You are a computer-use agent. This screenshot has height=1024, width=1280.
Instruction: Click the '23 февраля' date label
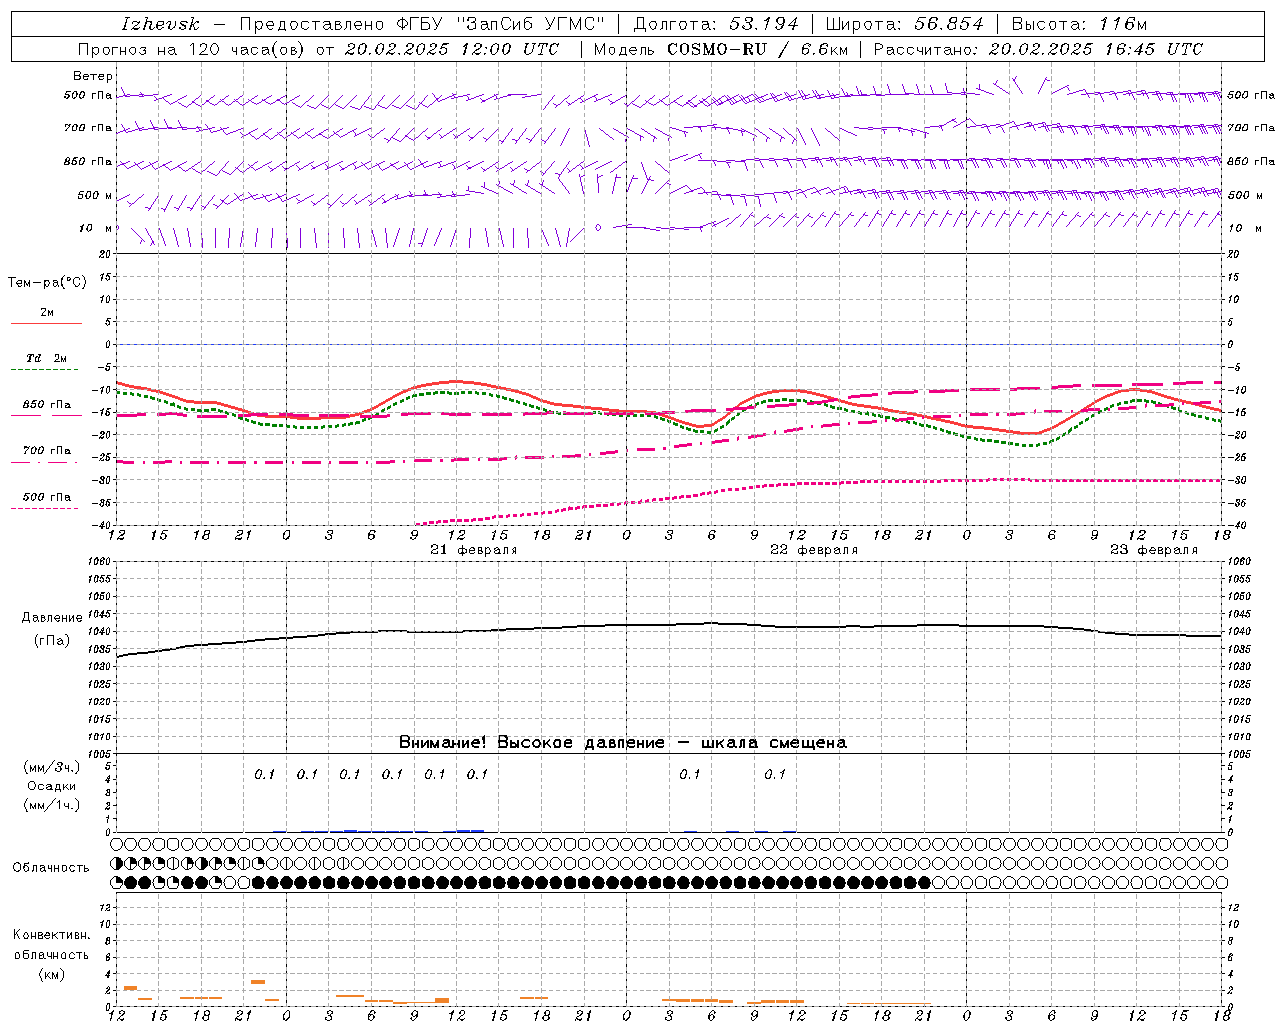1154,550
